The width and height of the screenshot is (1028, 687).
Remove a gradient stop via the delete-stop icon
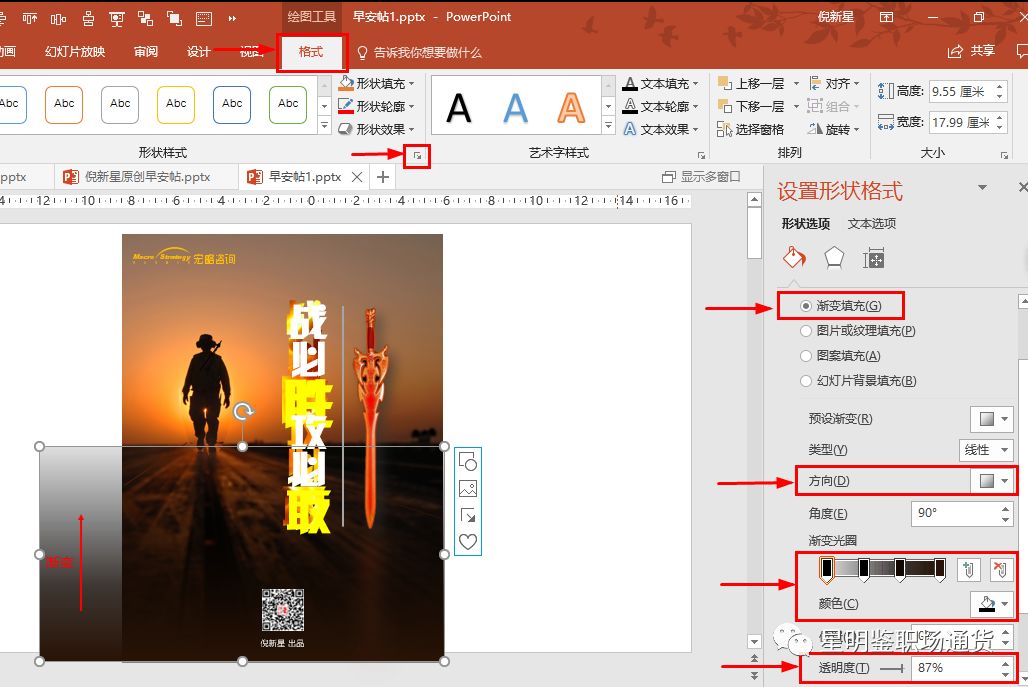pos(999,569)
